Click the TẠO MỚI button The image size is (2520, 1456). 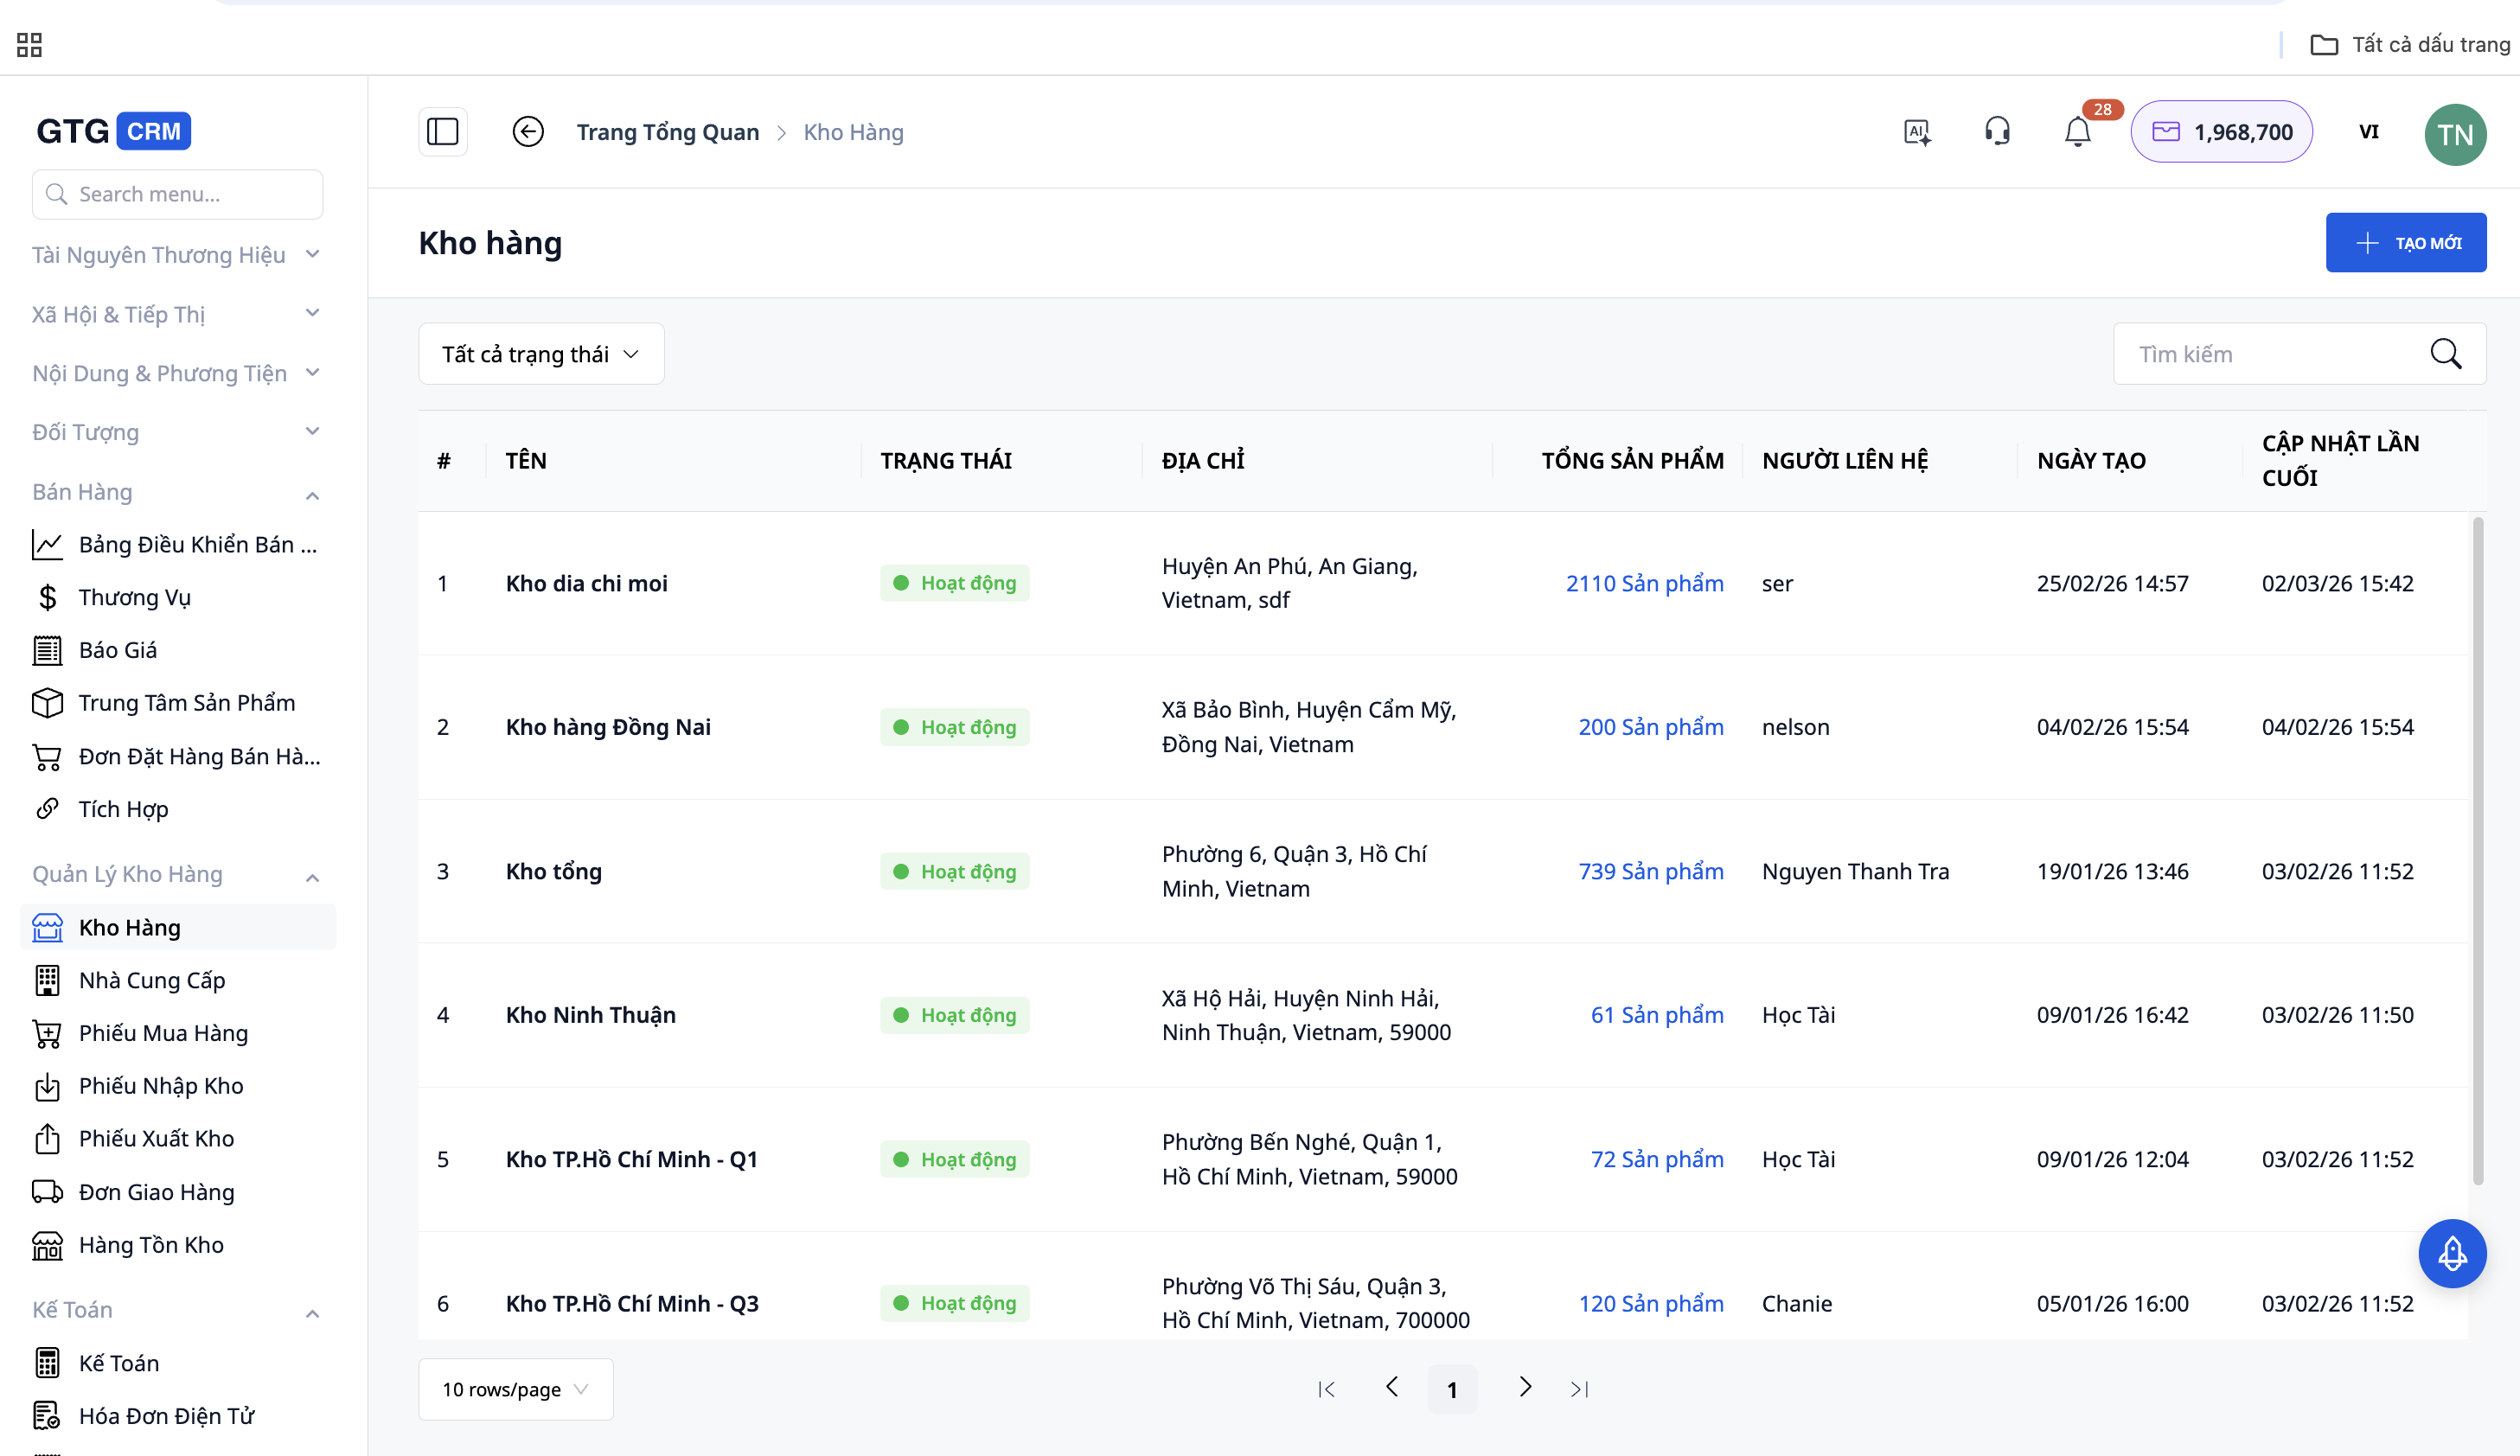(2405, 243)
